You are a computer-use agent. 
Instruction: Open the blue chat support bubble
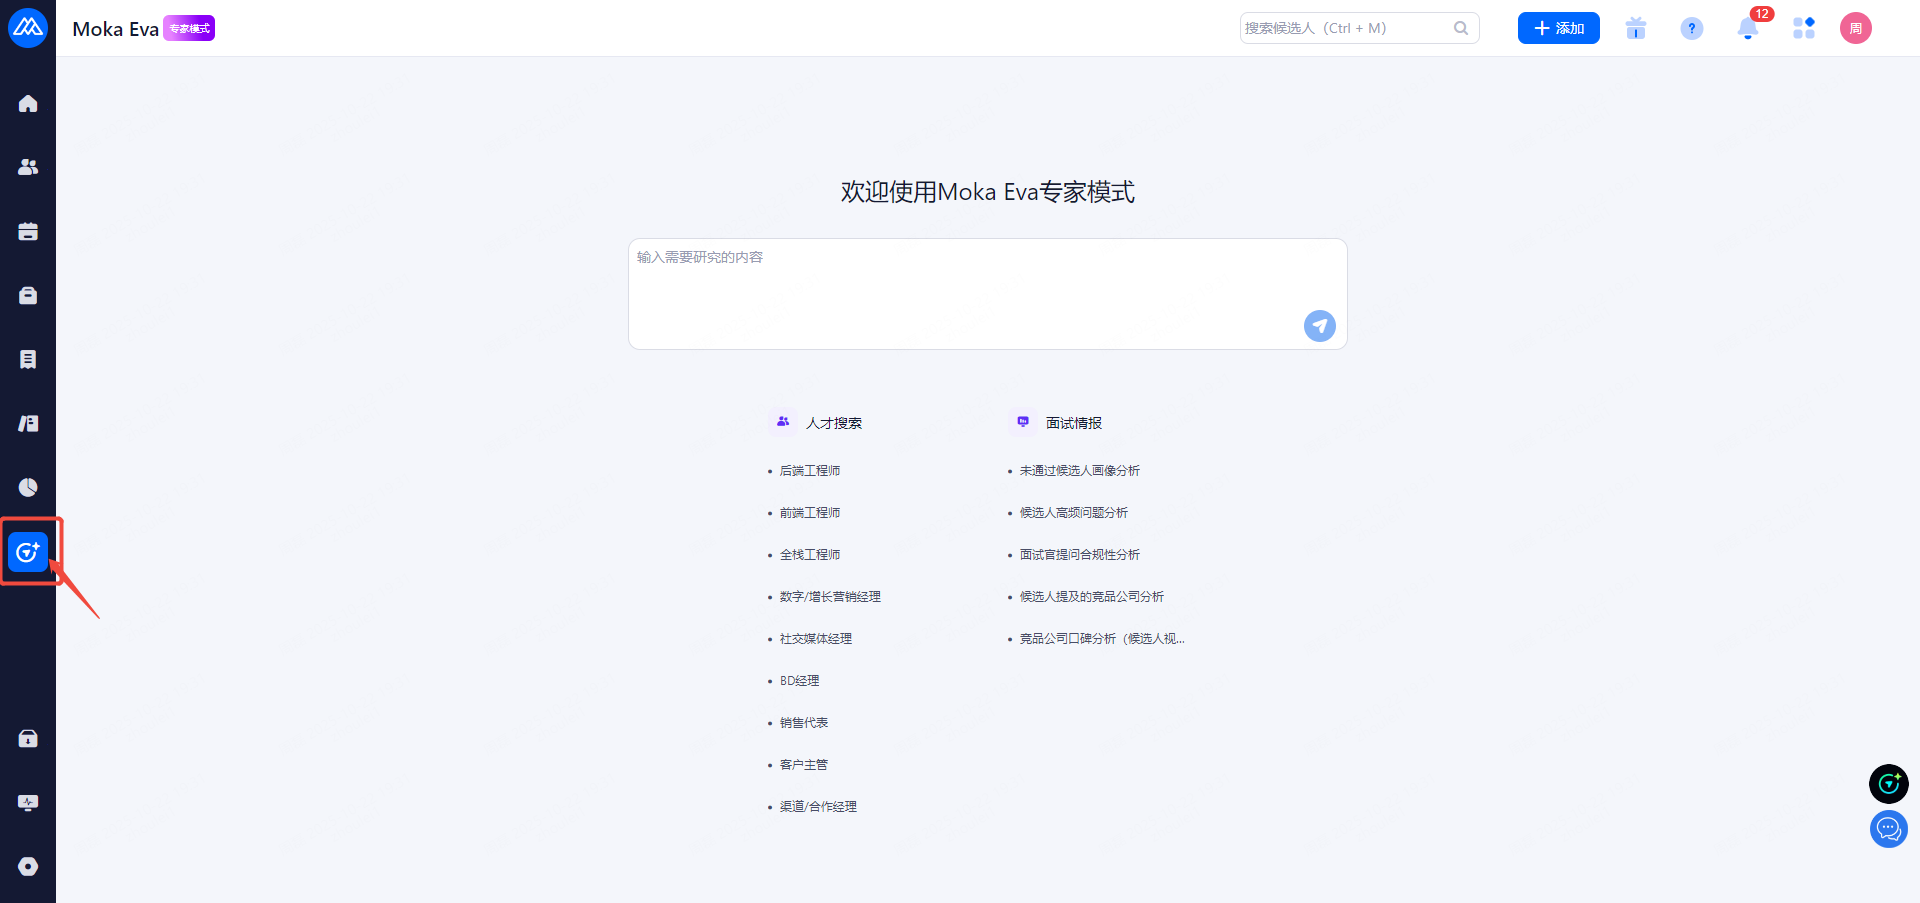(1888, 829)
